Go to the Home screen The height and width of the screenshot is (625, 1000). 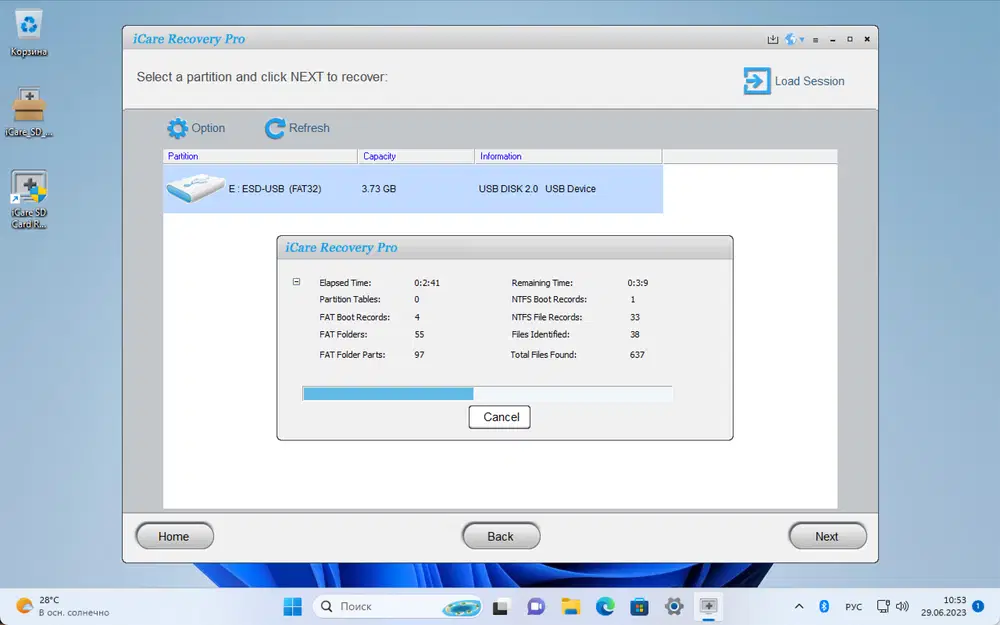pos(174,536)
